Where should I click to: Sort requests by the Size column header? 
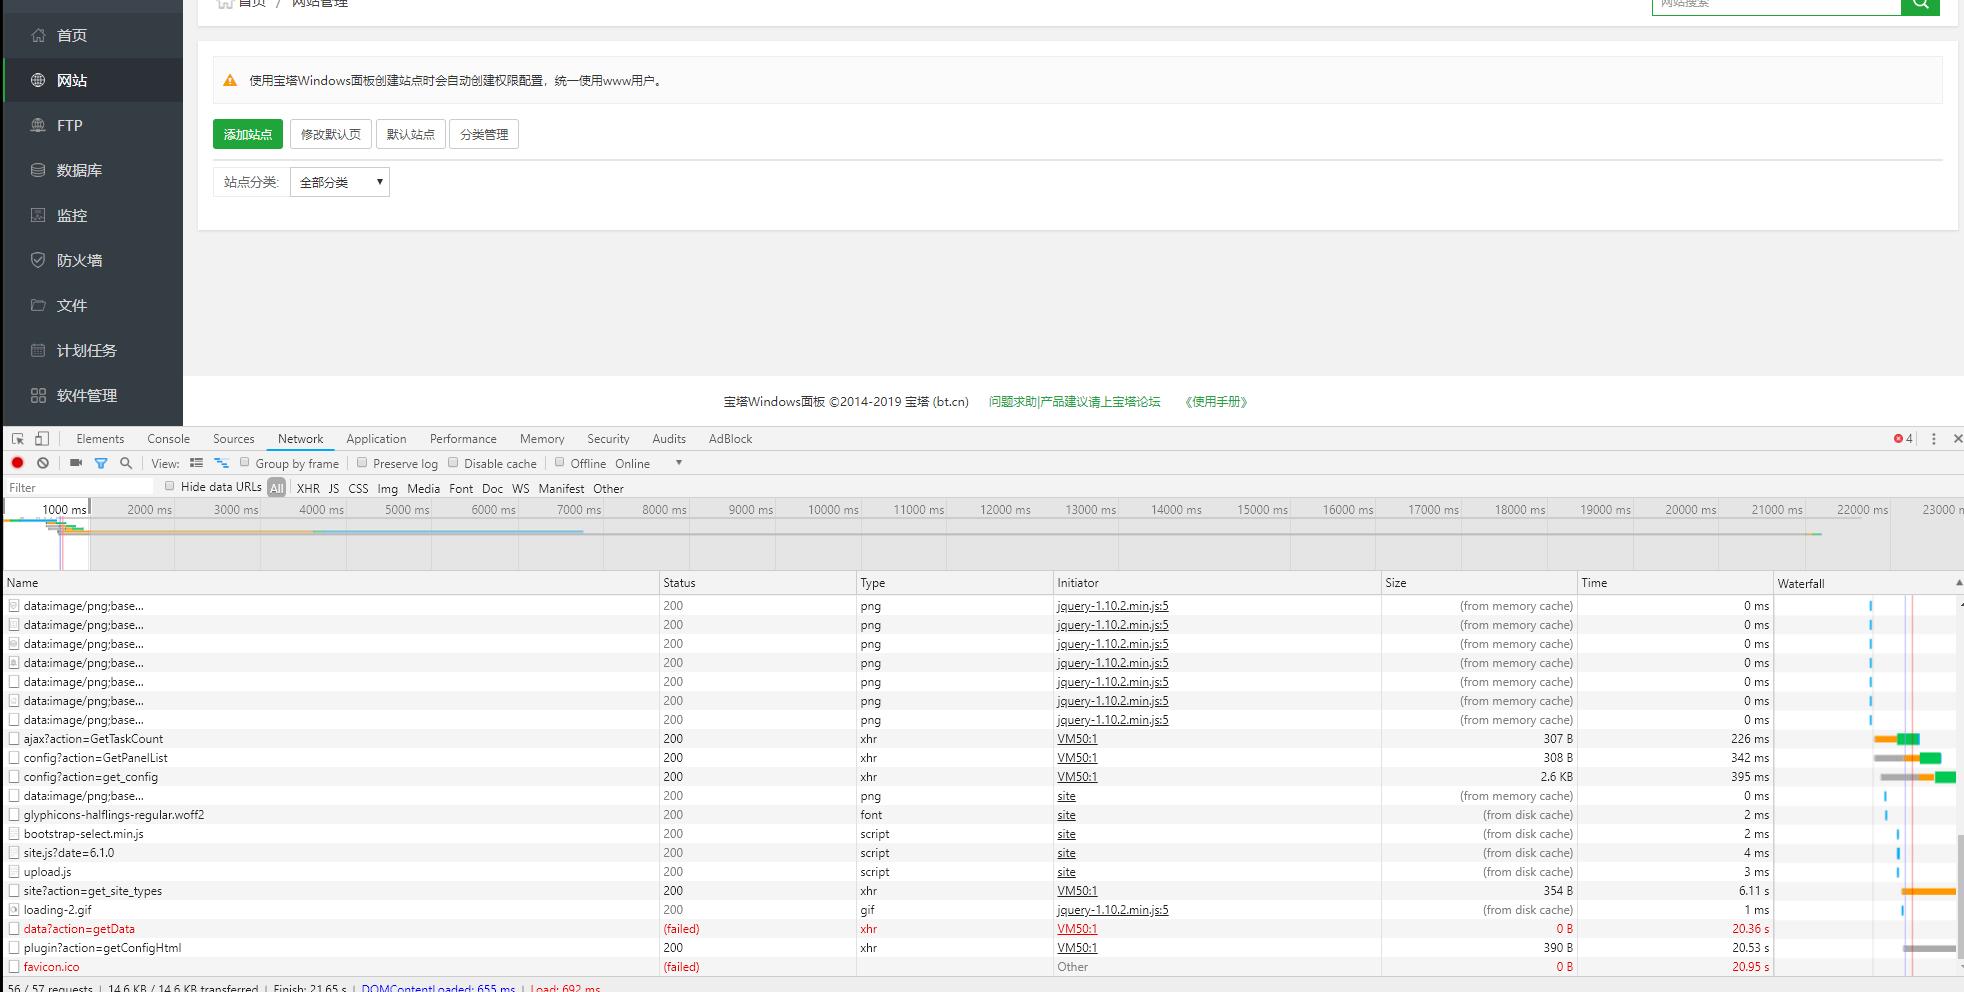click(1479, 583)
